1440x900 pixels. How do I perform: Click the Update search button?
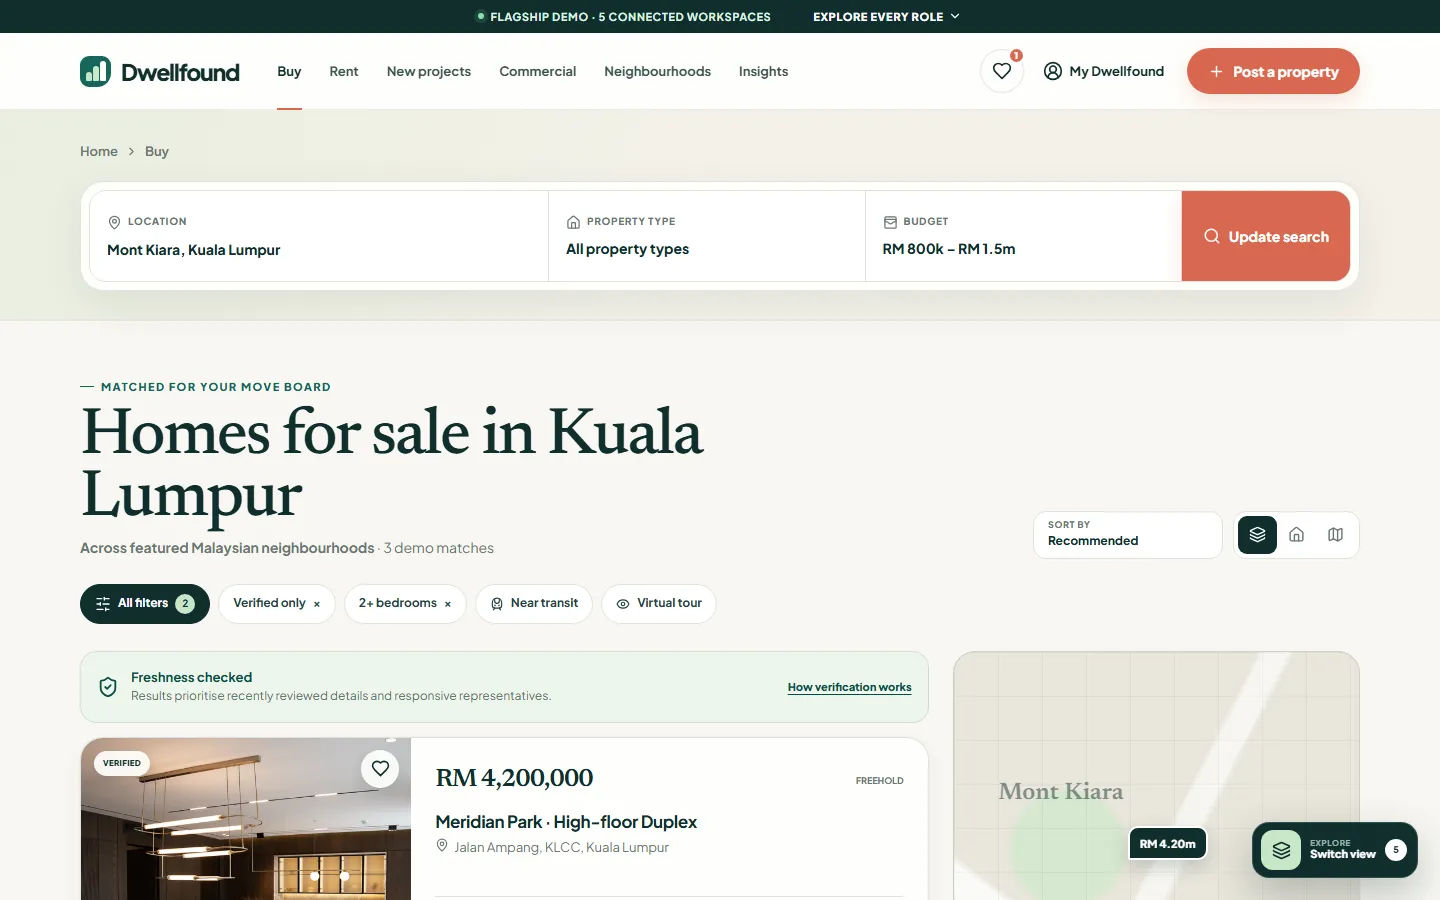tap(1266, 236)
